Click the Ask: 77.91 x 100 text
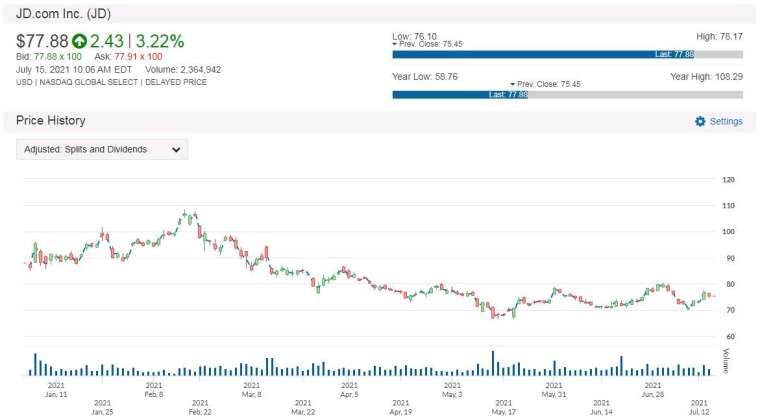 click(x=128, y=57)
